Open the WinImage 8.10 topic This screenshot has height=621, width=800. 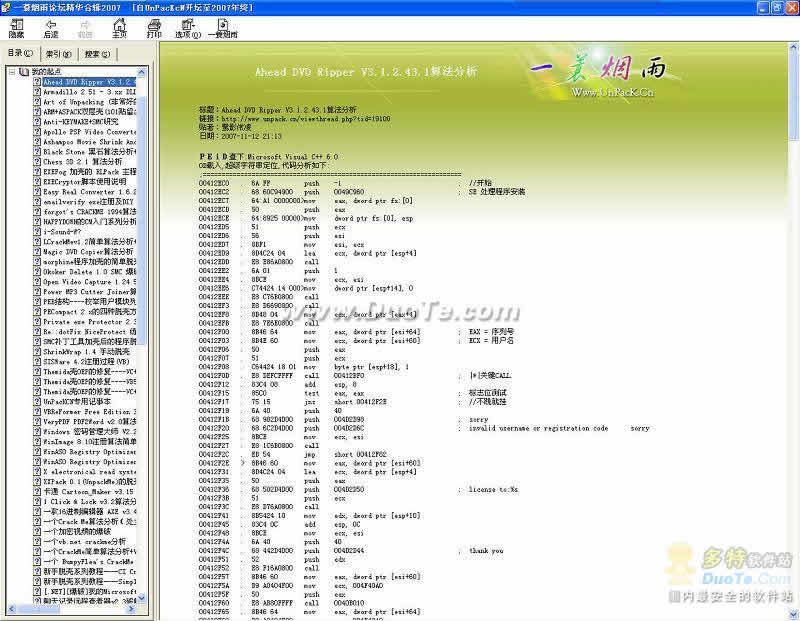point(89,441)
